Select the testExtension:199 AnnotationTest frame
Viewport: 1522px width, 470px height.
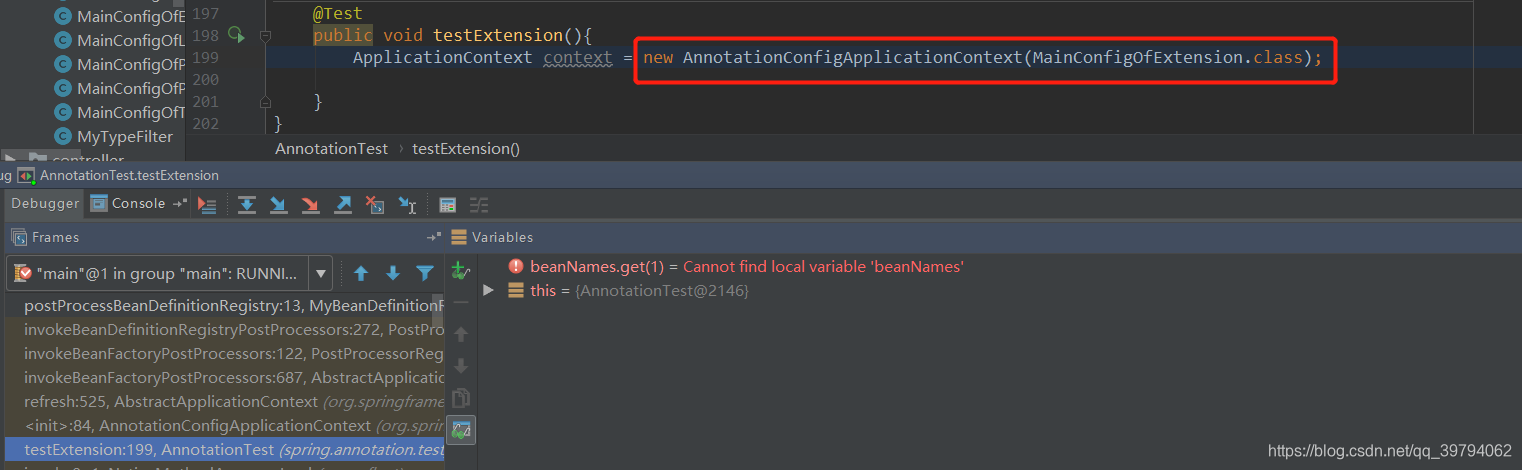click(x=225, y=450)
